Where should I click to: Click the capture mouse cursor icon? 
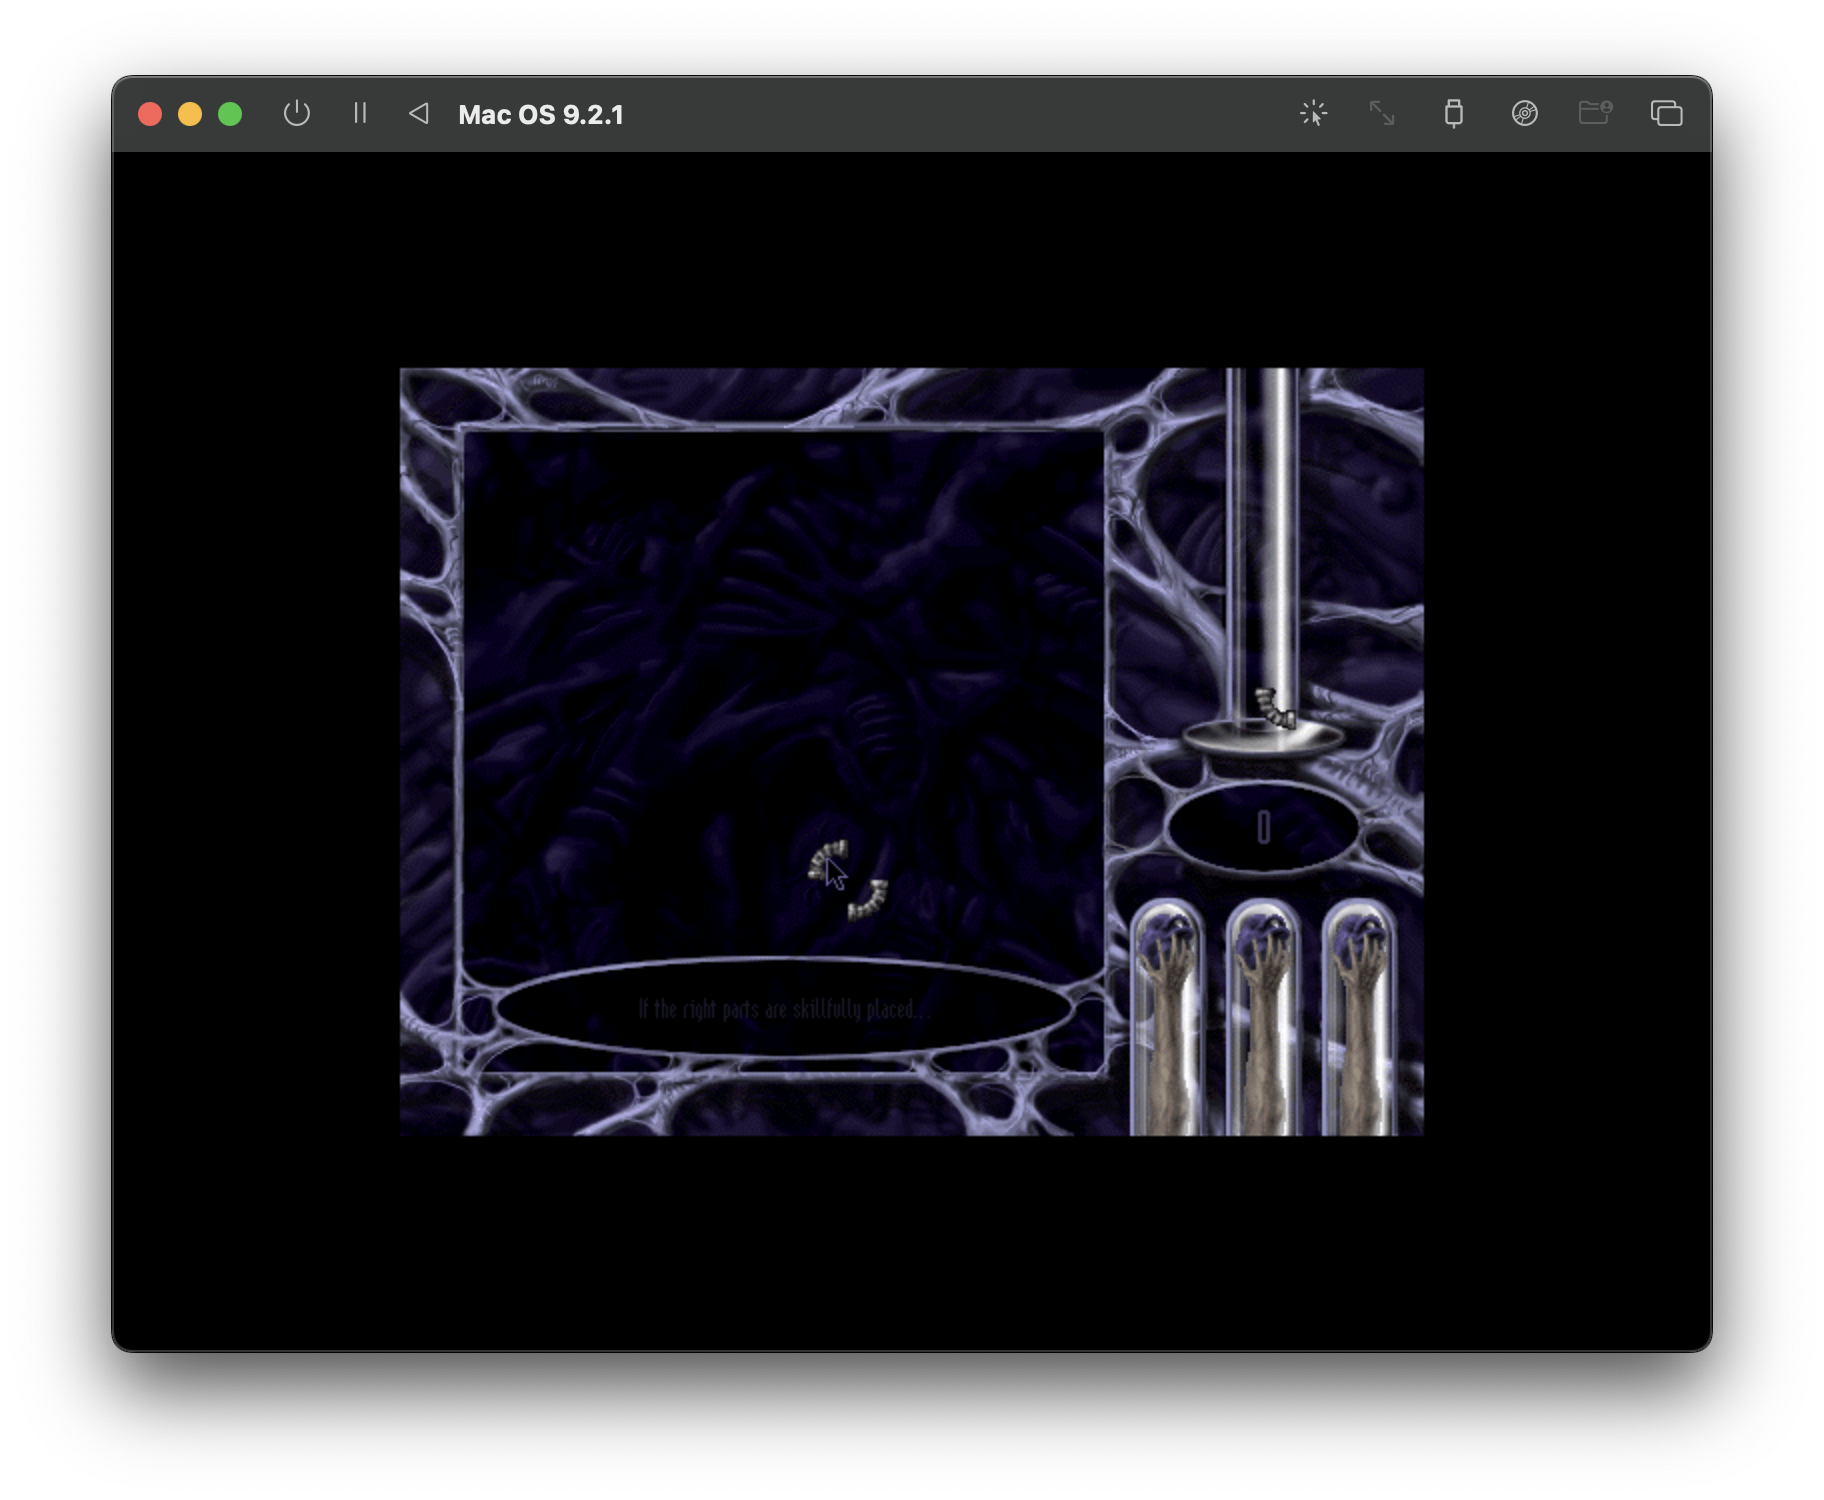coord(1313,113)
